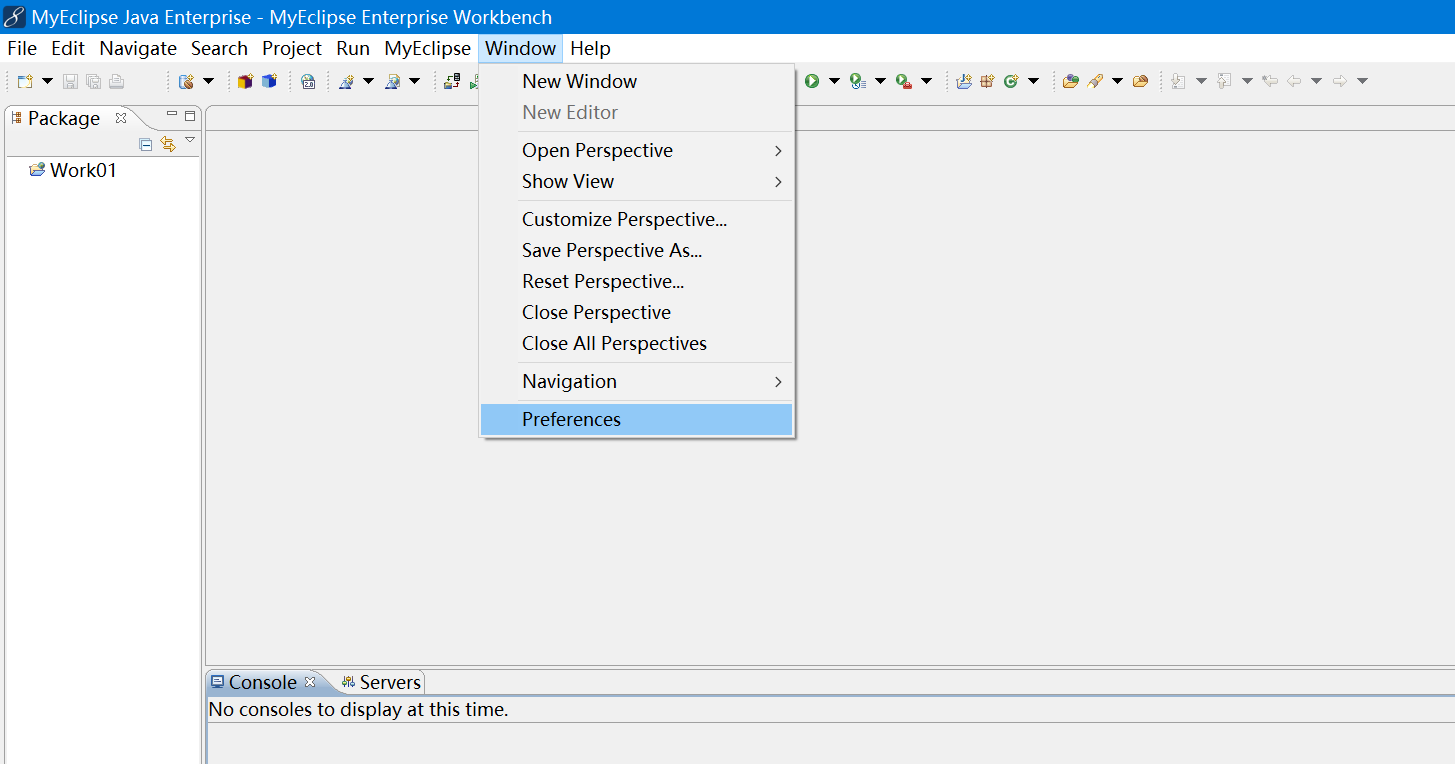This screenshot has width=1455, height=764.
Task: Open the Forward history dropdown arrow
Action: tap(1362, 82)
